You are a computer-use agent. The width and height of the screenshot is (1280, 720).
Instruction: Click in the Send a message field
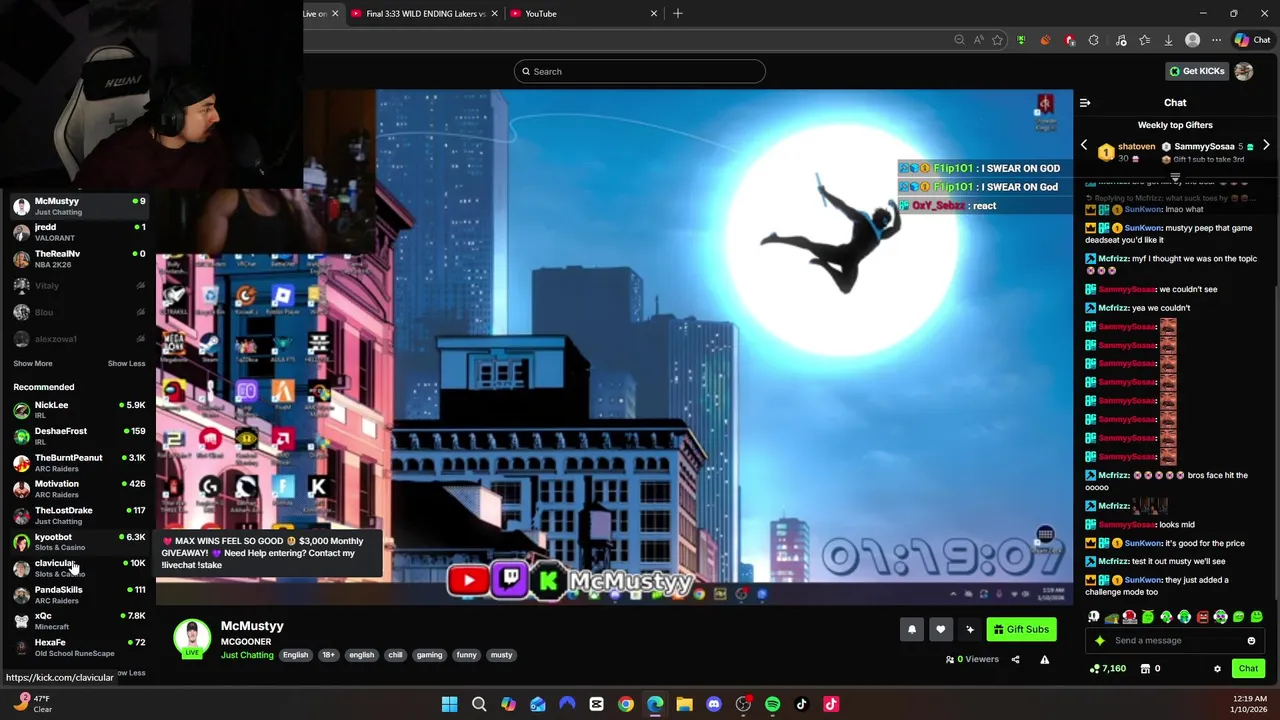click(1174, 641)
